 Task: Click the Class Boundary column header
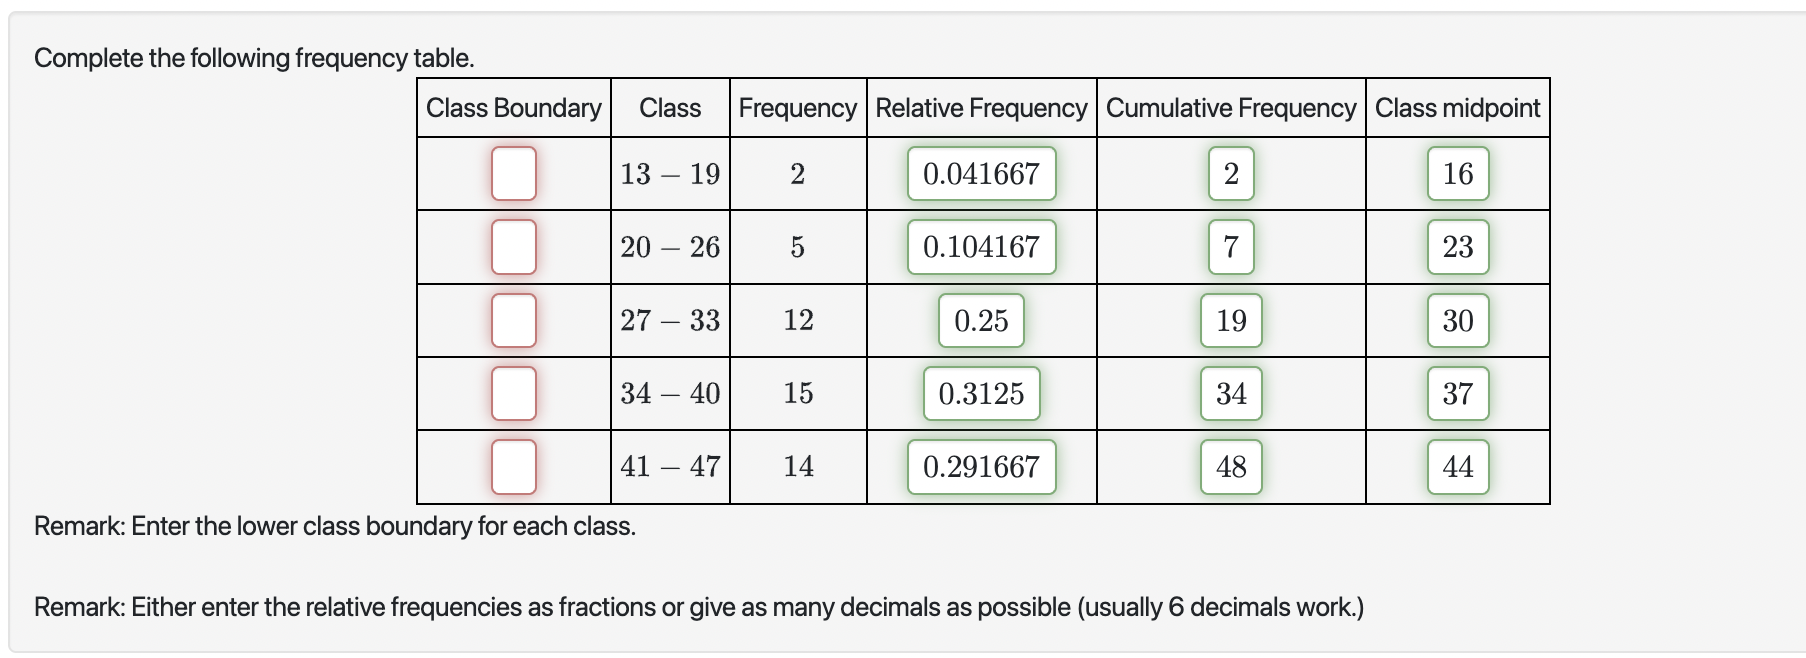513,108
